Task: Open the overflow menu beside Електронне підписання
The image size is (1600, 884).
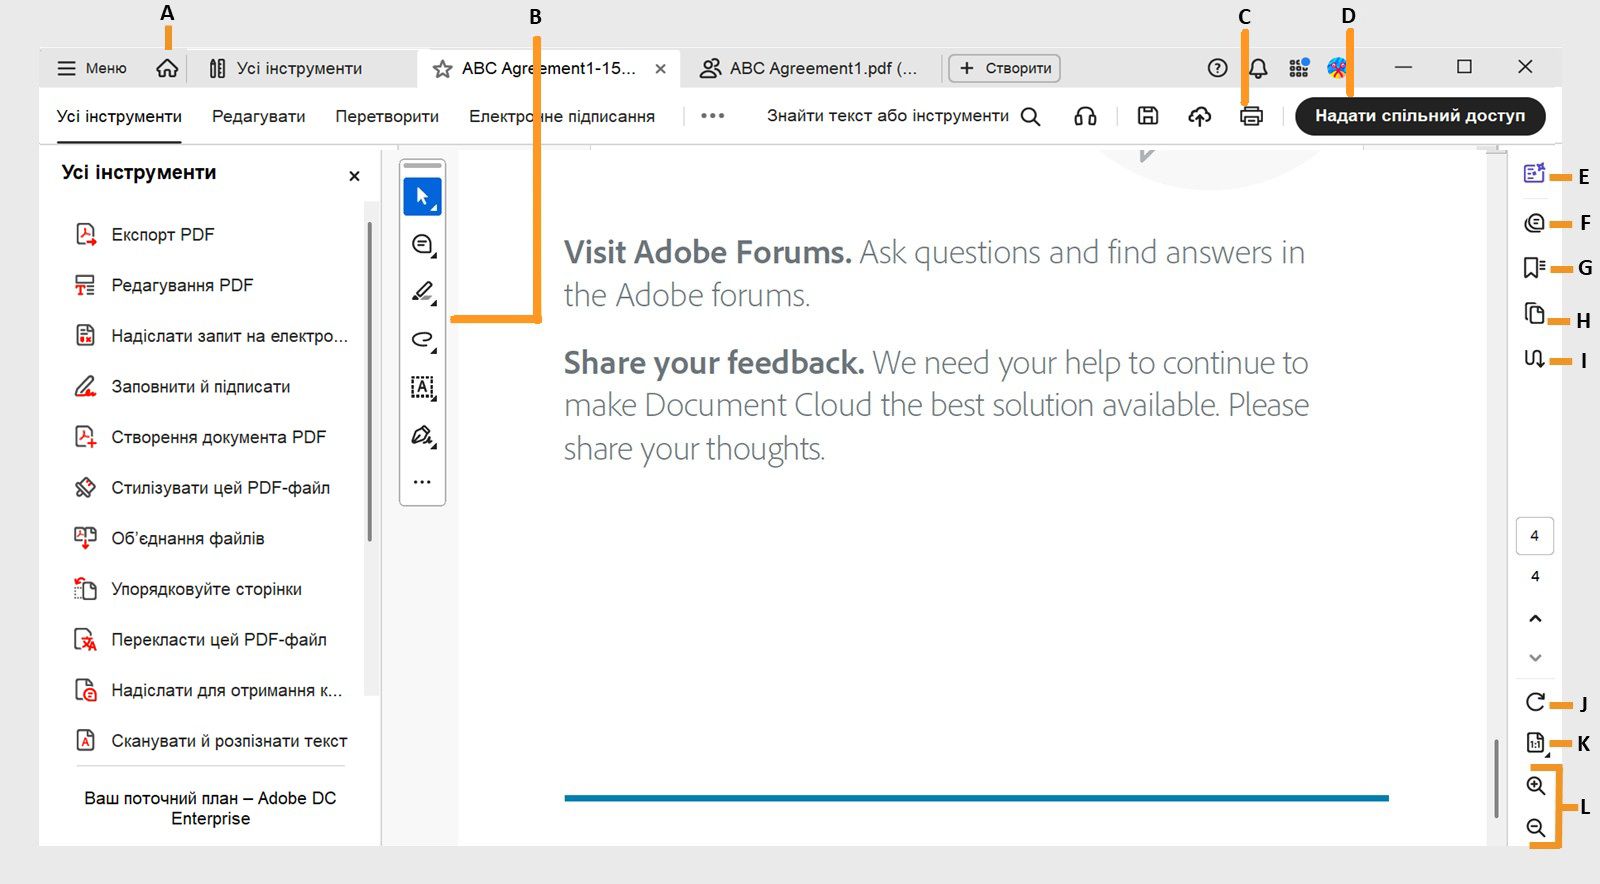Action: coord(712,116)
